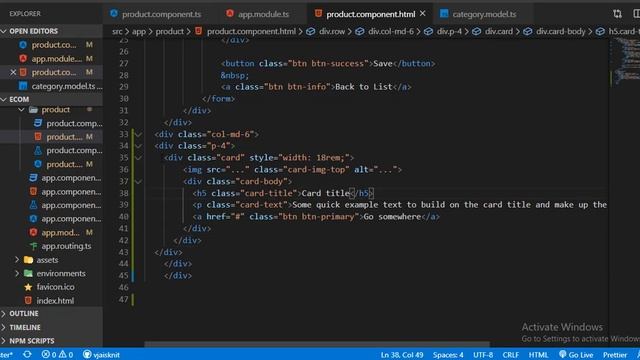Click the product folder icon

pyautogui.click(x=33, y=109)
